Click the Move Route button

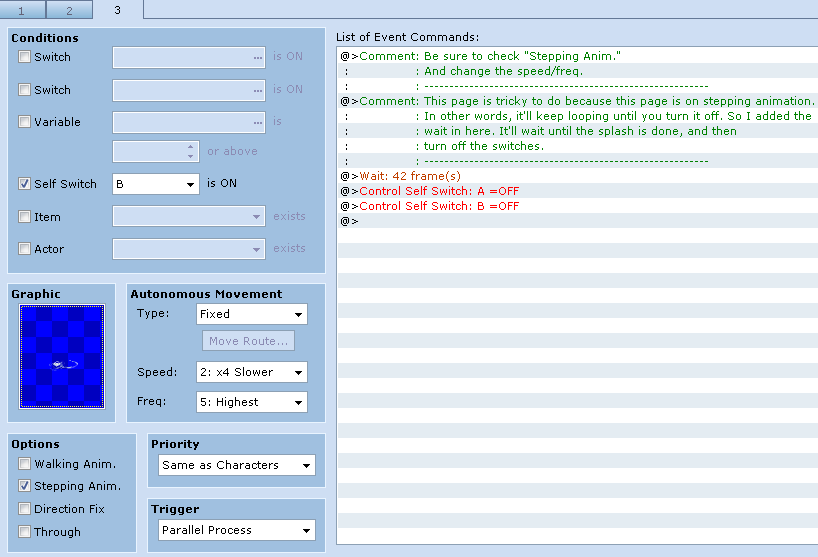pos(248,341)
